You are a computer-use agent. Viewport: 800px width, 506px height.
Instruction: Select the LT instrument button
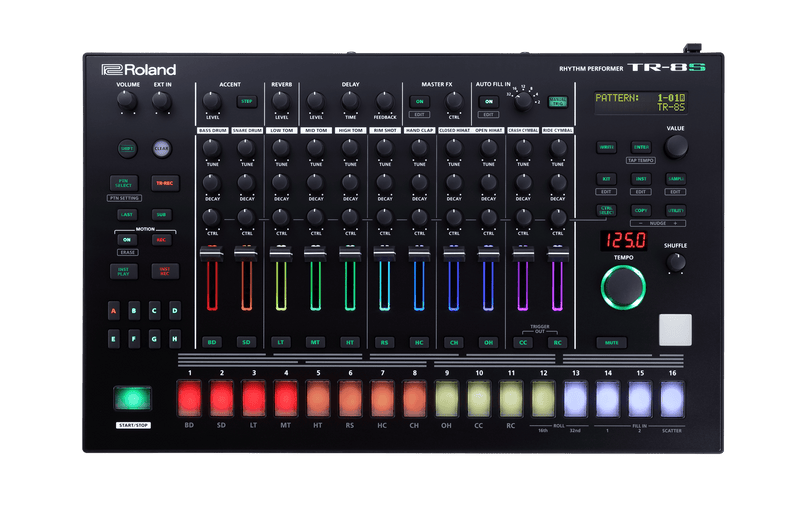281,342
